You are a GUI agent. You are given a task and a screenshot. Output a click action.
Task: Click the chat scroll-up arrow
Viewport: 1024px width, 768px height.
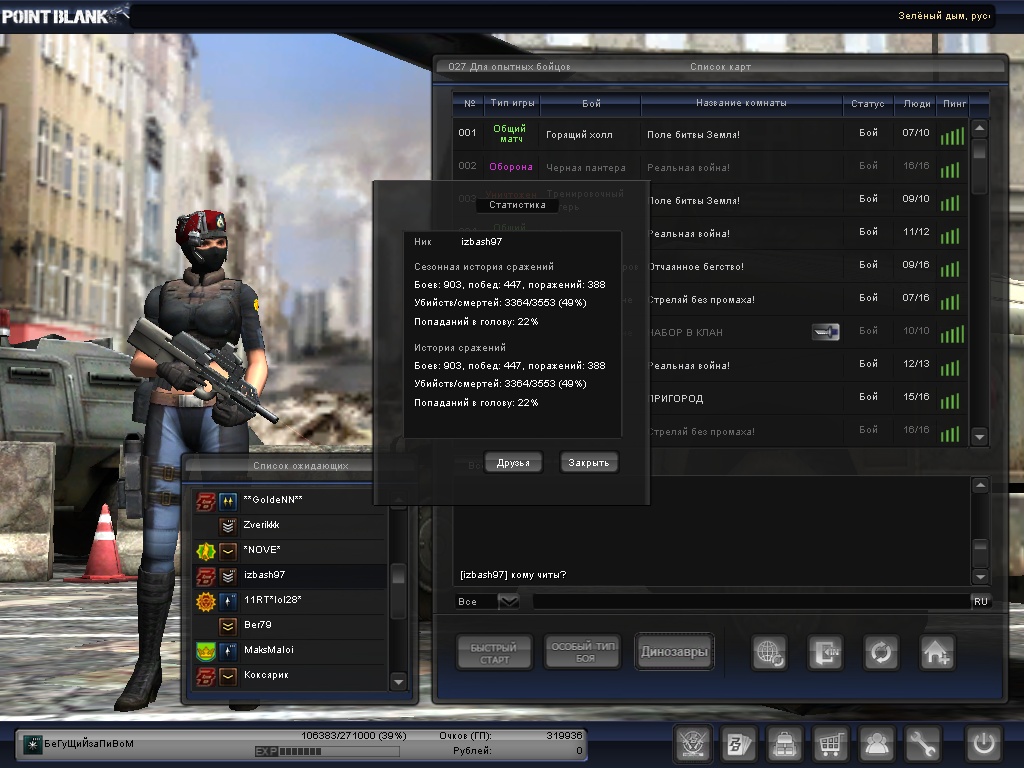click(980, 485)
